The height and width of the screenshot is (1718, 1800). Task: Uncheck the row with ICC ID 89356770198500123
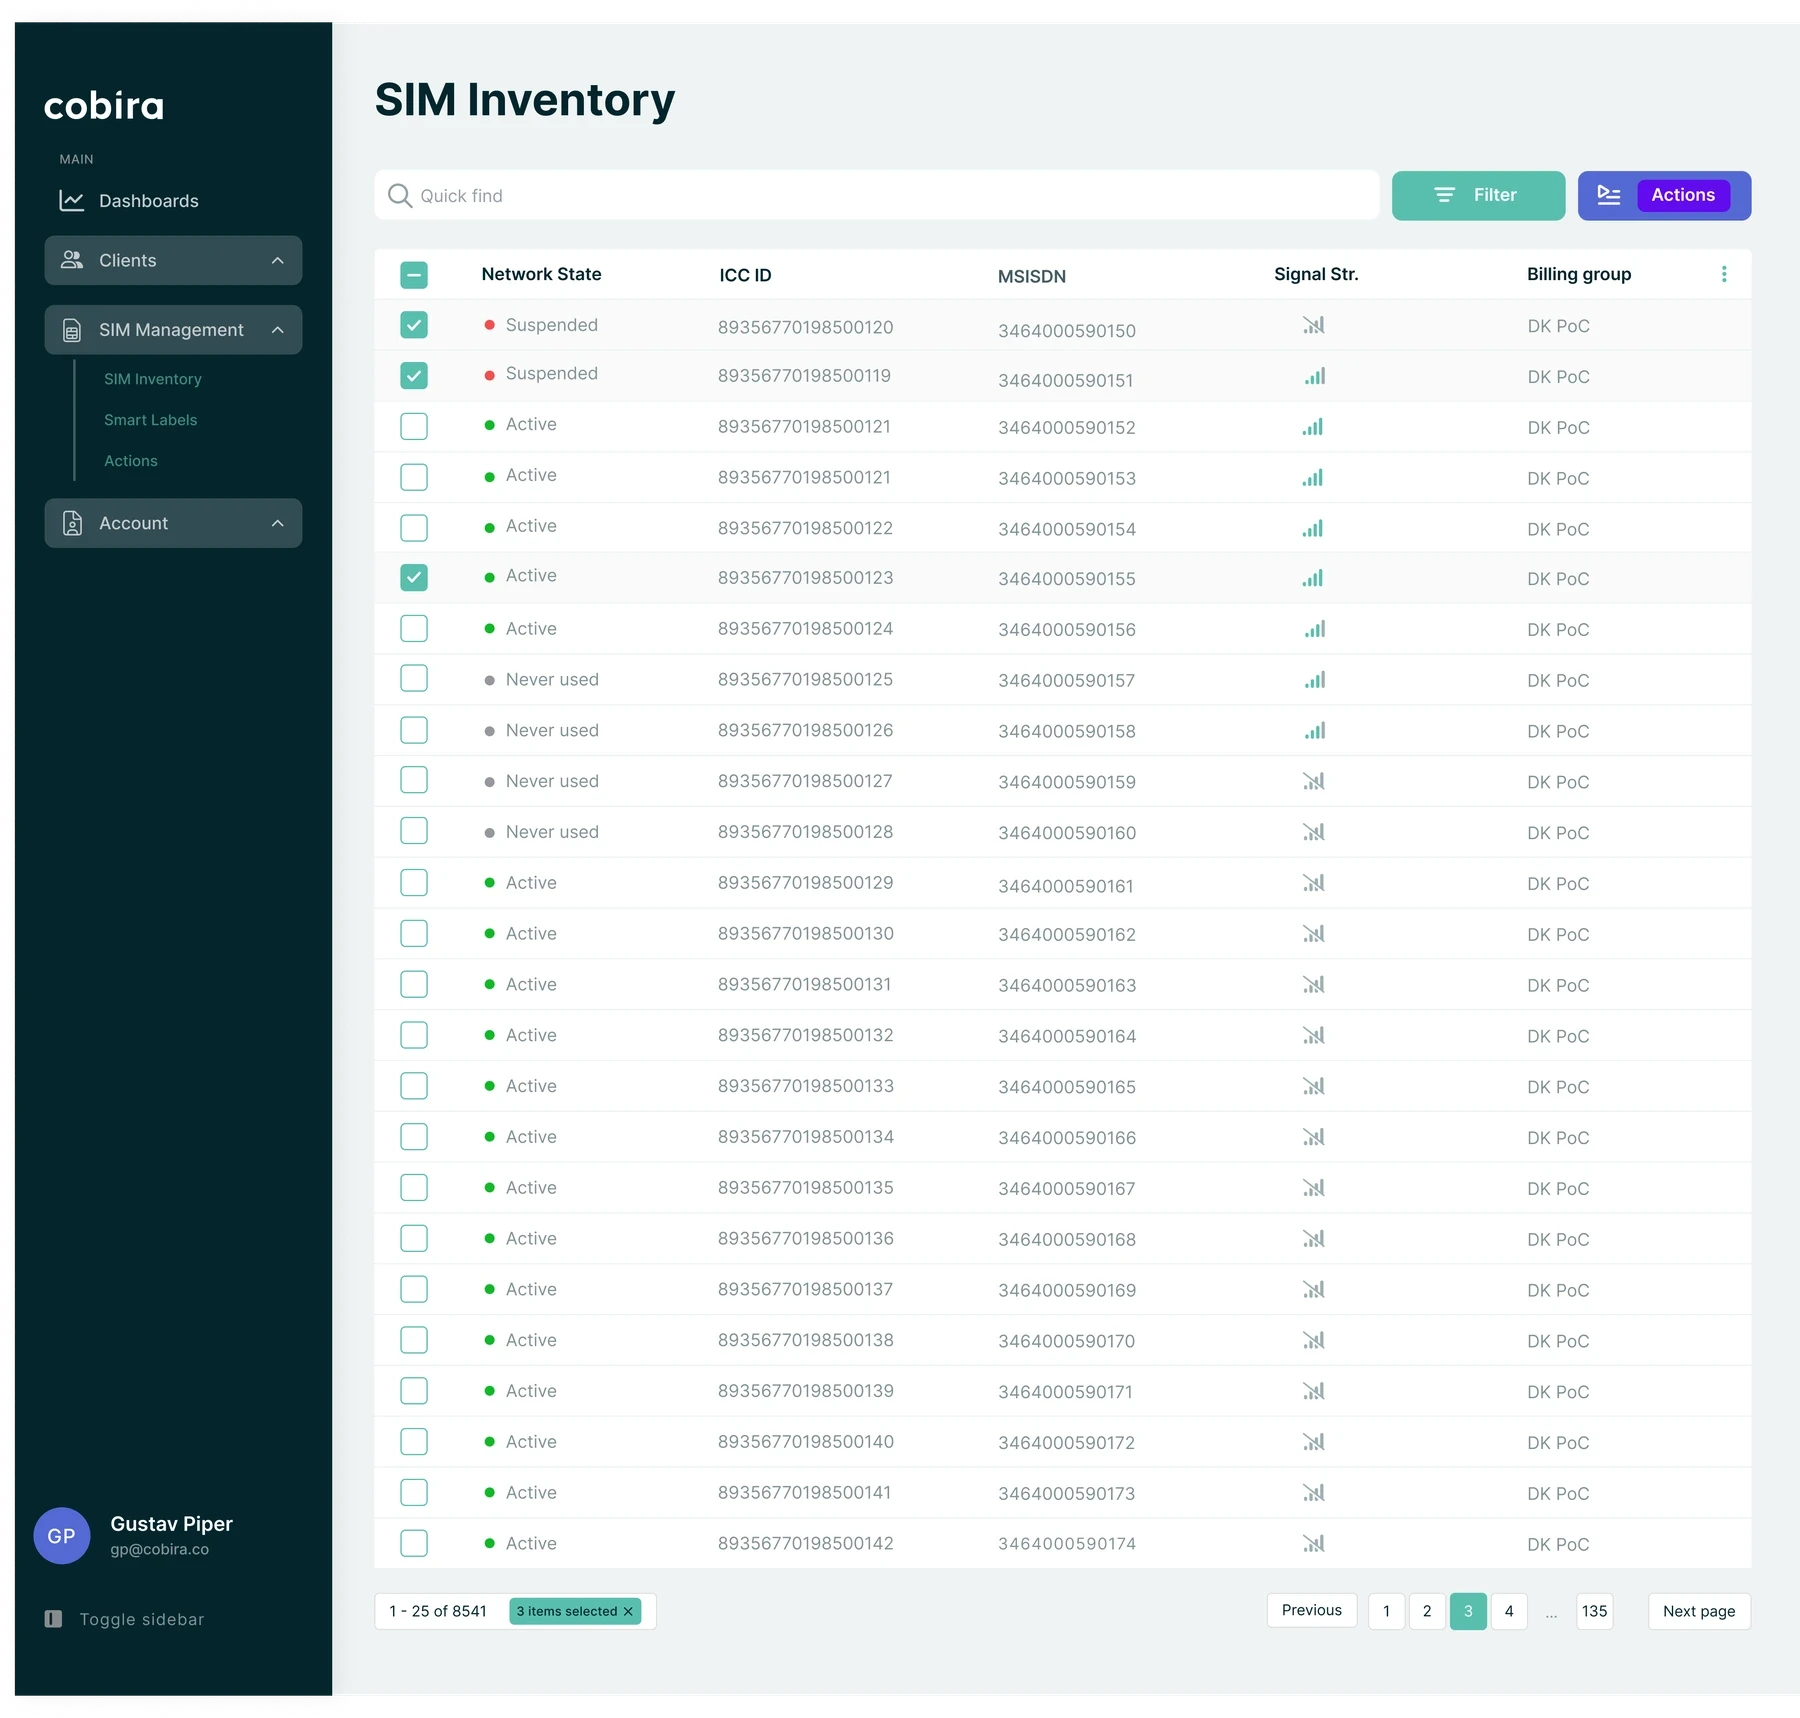point(414,578)
